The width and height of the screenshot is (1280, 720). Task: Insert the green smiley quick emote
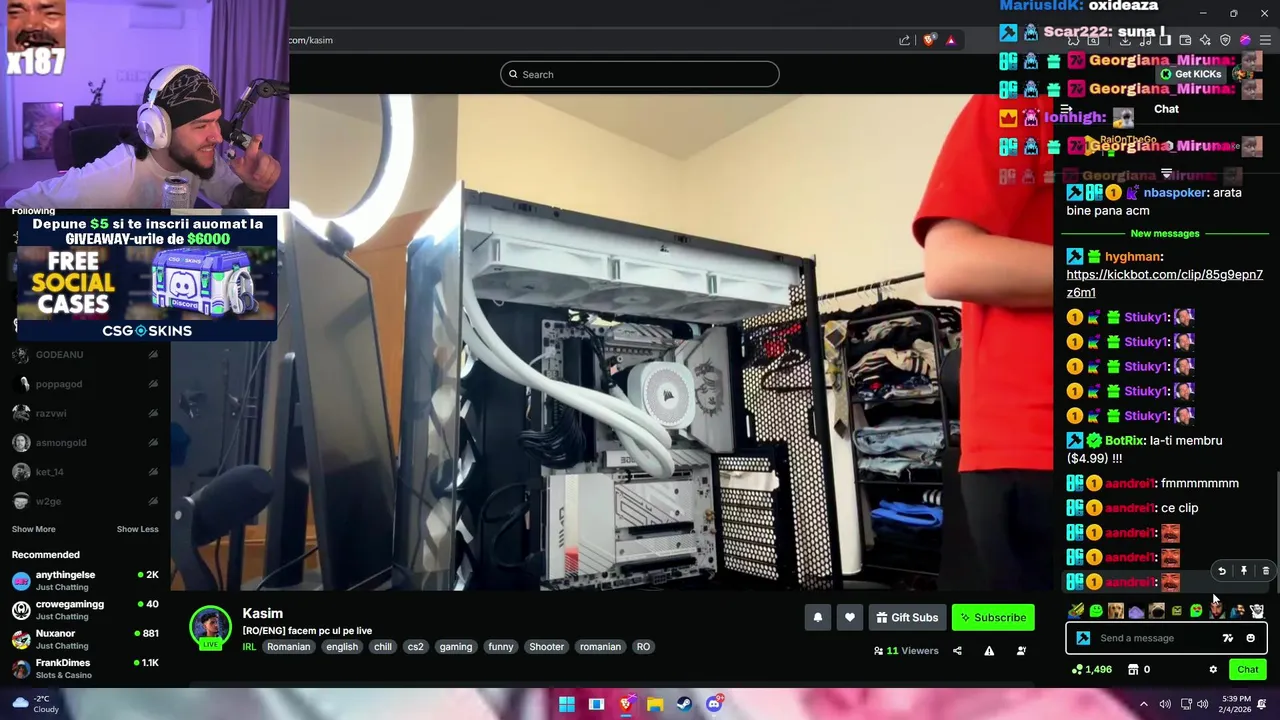coord(1096,611)
